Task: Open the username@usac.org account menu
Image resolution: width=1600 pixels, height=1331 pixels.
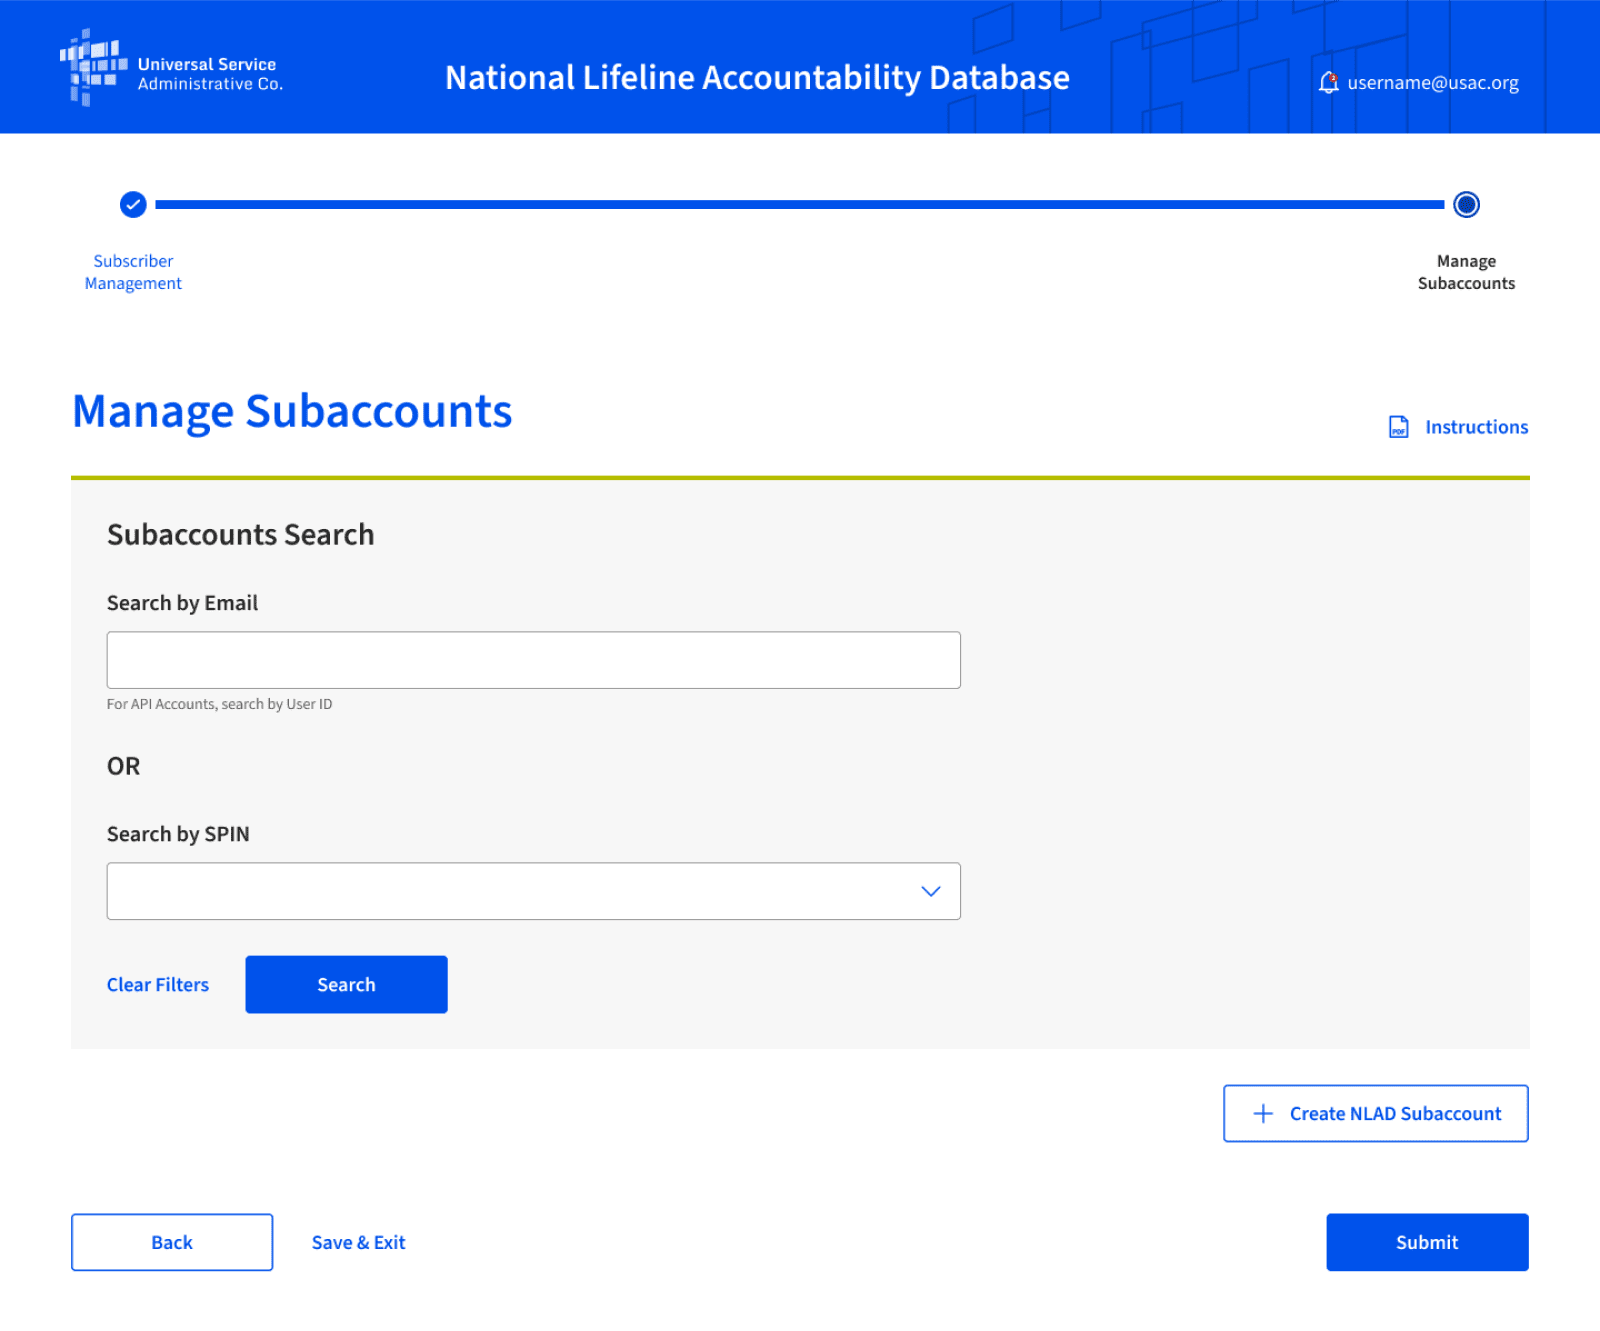Action: [1433, 83]
